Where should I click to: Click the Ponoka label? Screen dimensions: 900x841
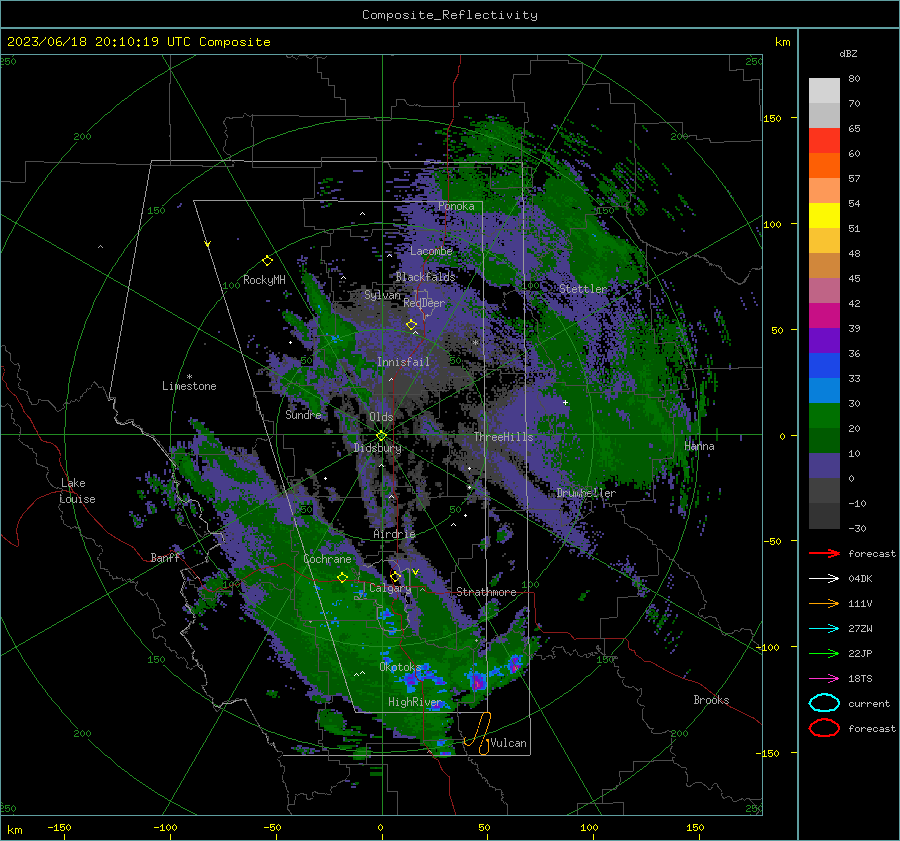456,206
